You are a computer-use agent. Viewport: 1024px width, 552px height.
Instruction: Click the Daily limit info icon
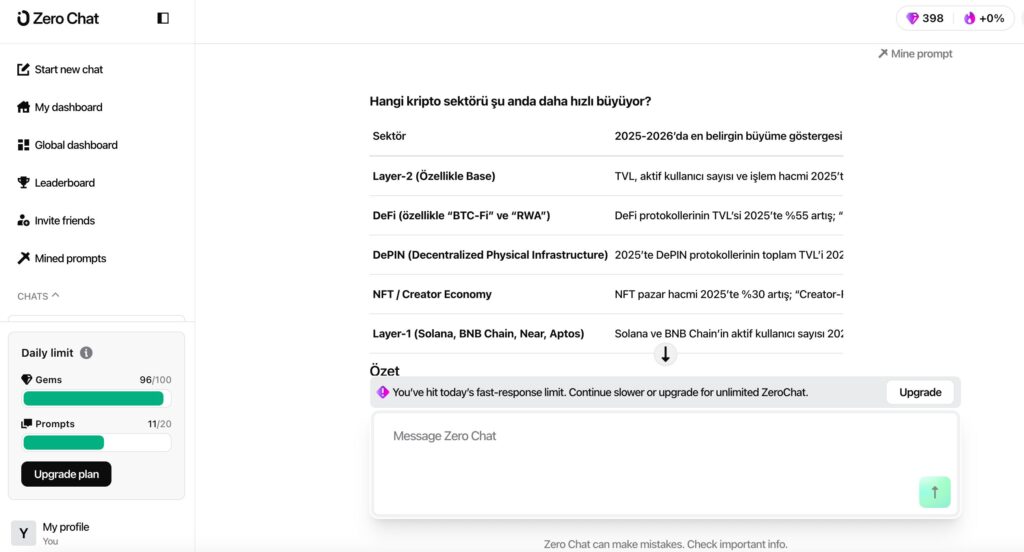(87, 353)
